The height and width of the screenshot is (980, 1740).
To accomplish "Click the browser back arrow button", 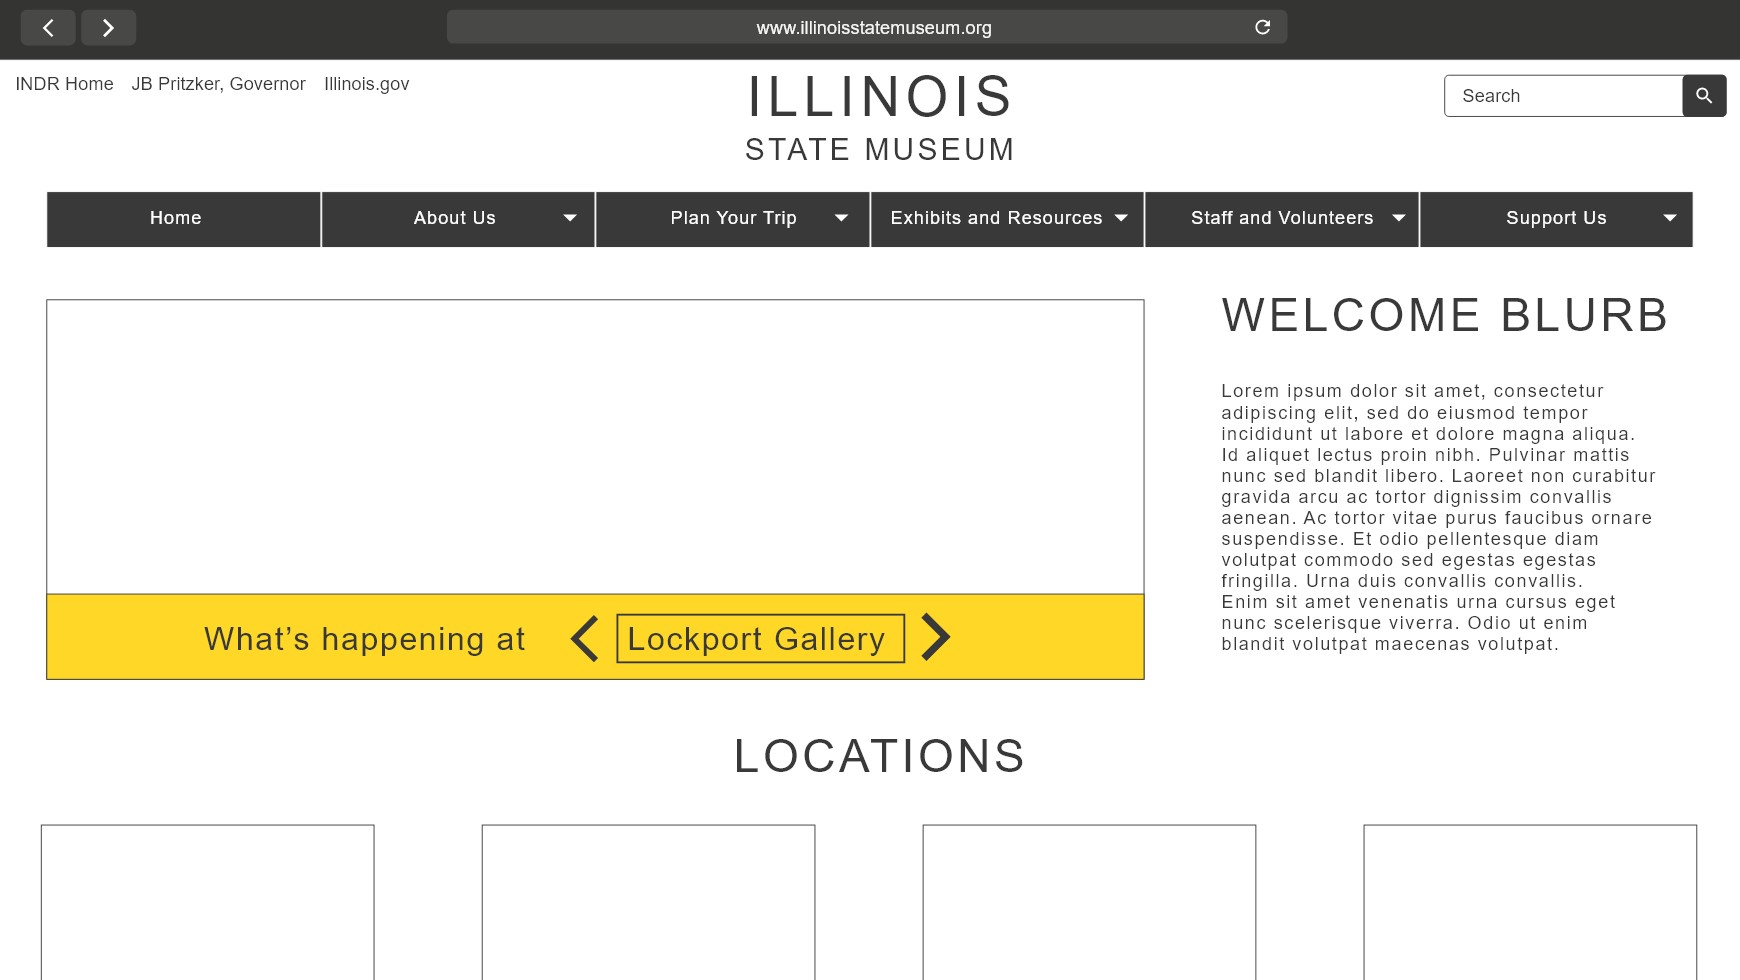I will (x=48, y=28).
